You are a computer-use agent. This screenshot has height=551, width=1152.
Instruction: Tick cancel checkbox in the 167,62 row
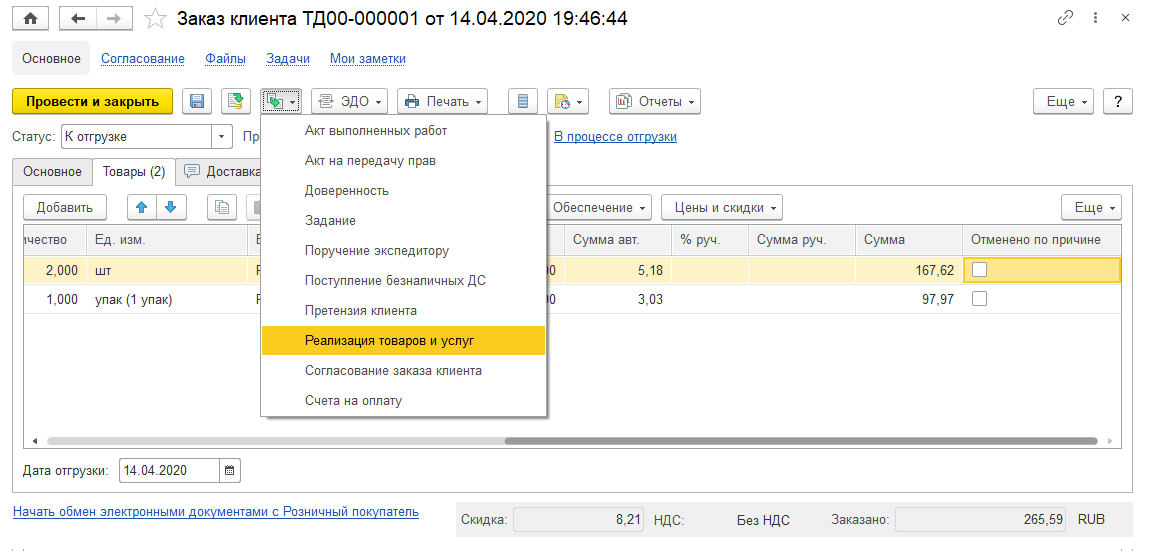click(979, 270)
